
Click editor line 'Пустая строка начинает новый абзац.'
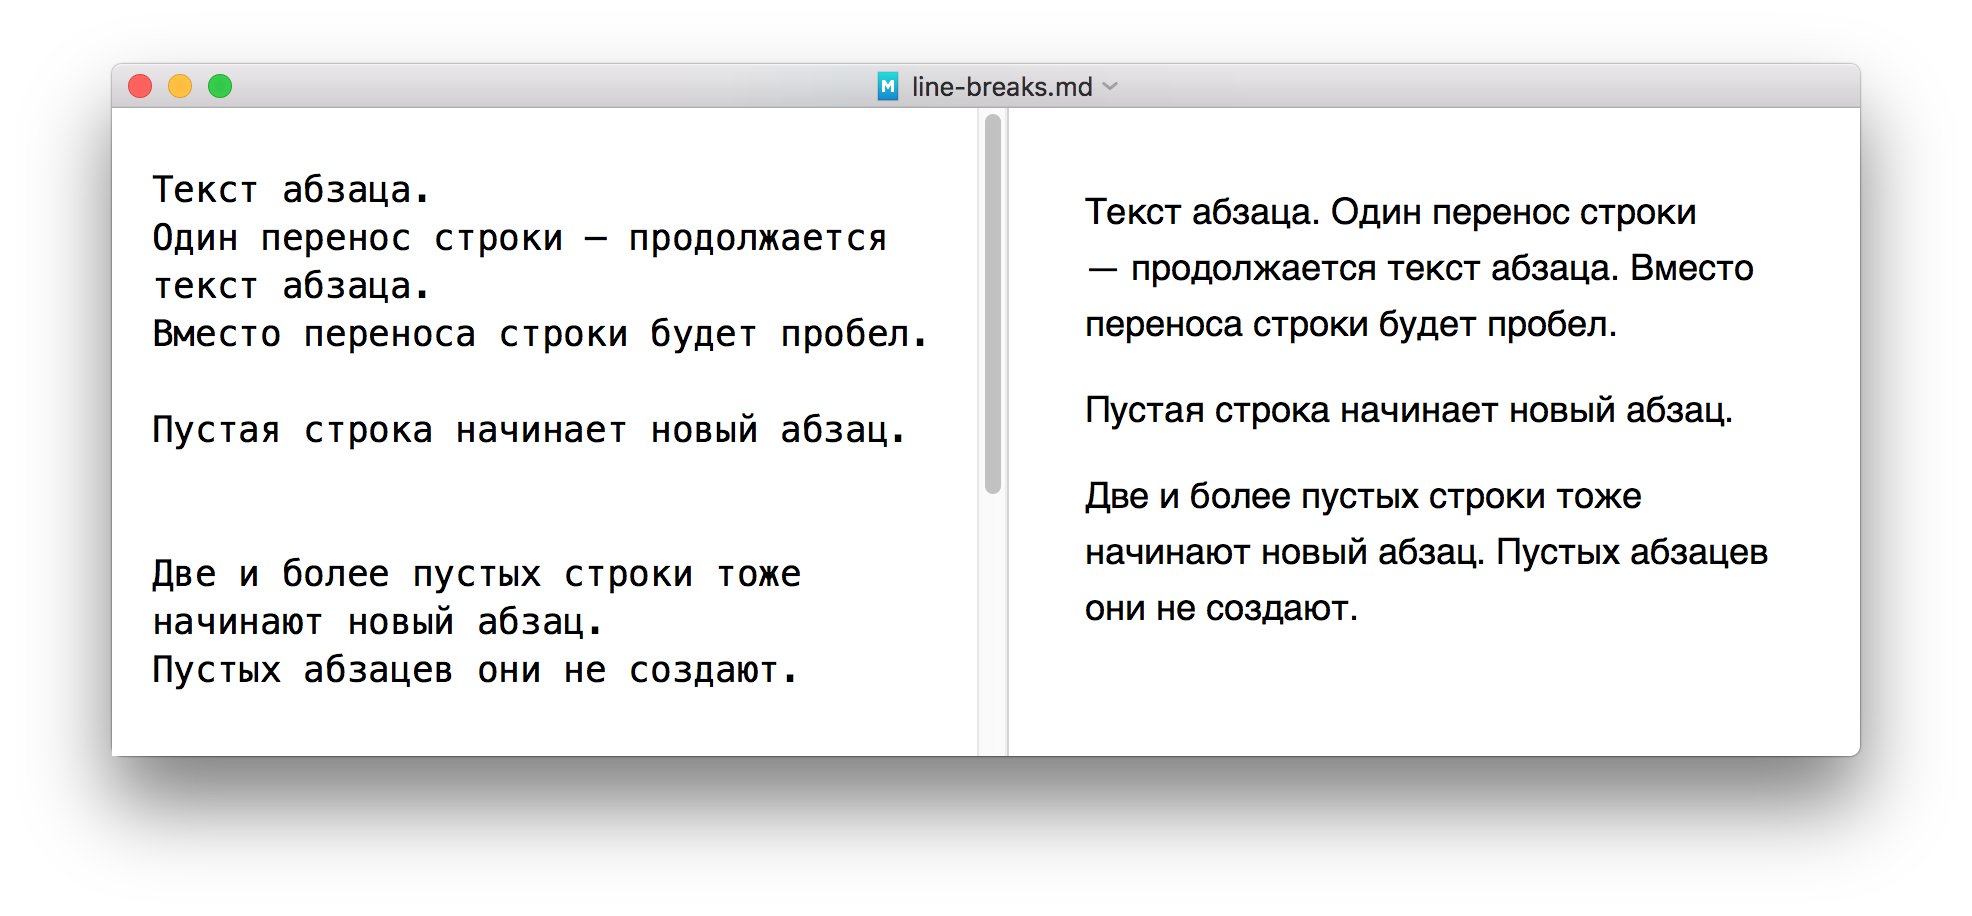529,430
